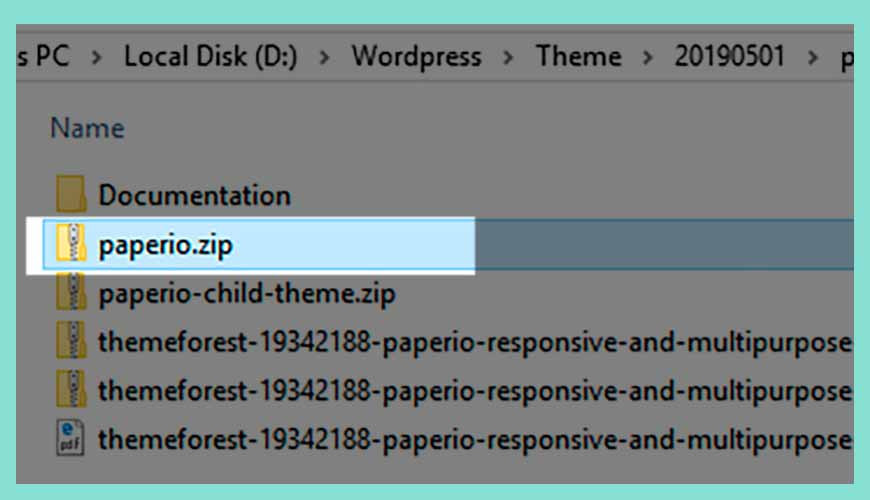Image resolution: width=870 pixels, height=500 pixels.
Task: Jump to the Theme breadcrumb folder
Action: 579,57
